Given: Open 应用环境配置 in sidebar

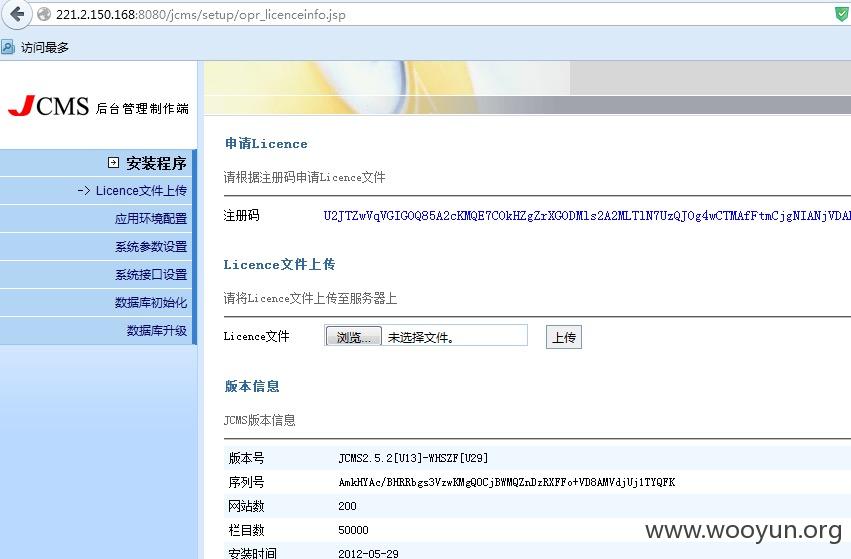Looking at the screenshot, I should 151,219.
